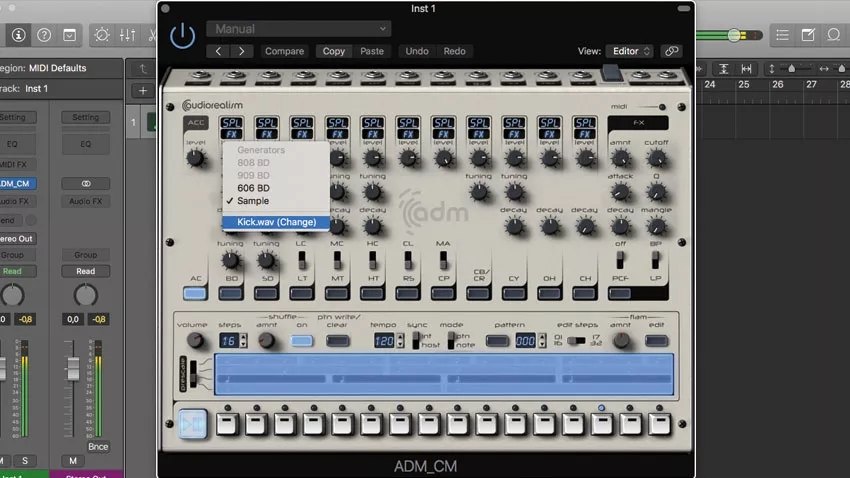The image size is (850, 478).
Task: Open the F-X black display section
Action: click(638, 123)
